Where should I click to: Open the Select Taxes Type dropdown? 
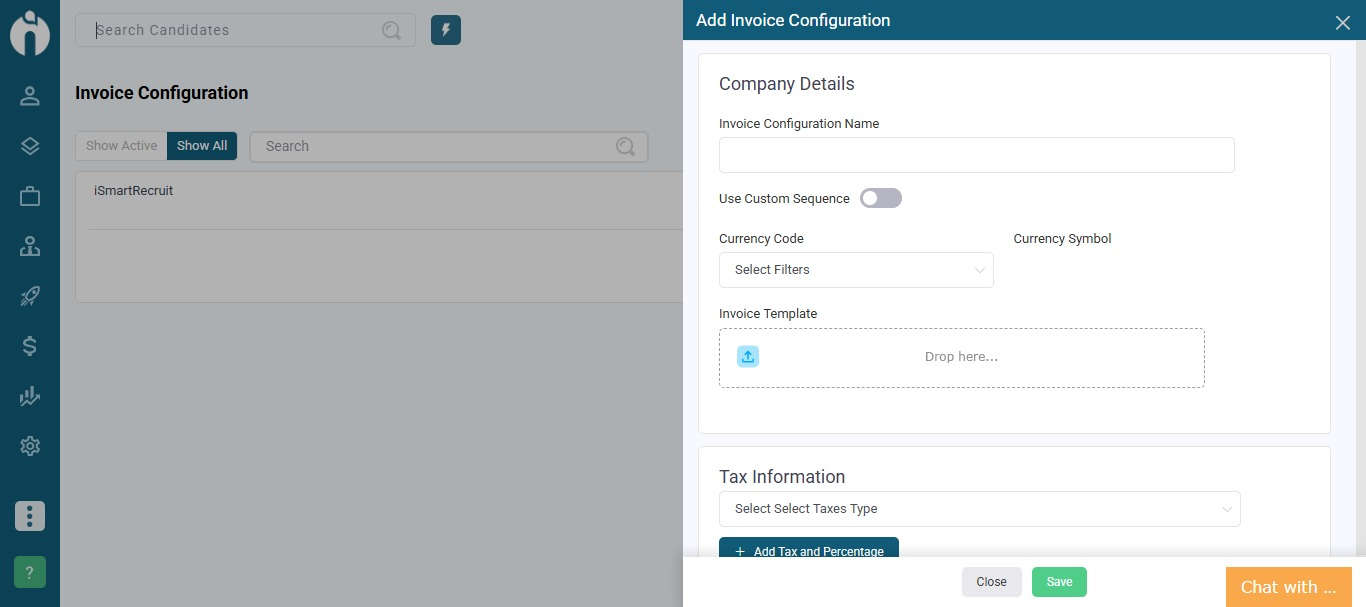(979, 509)
